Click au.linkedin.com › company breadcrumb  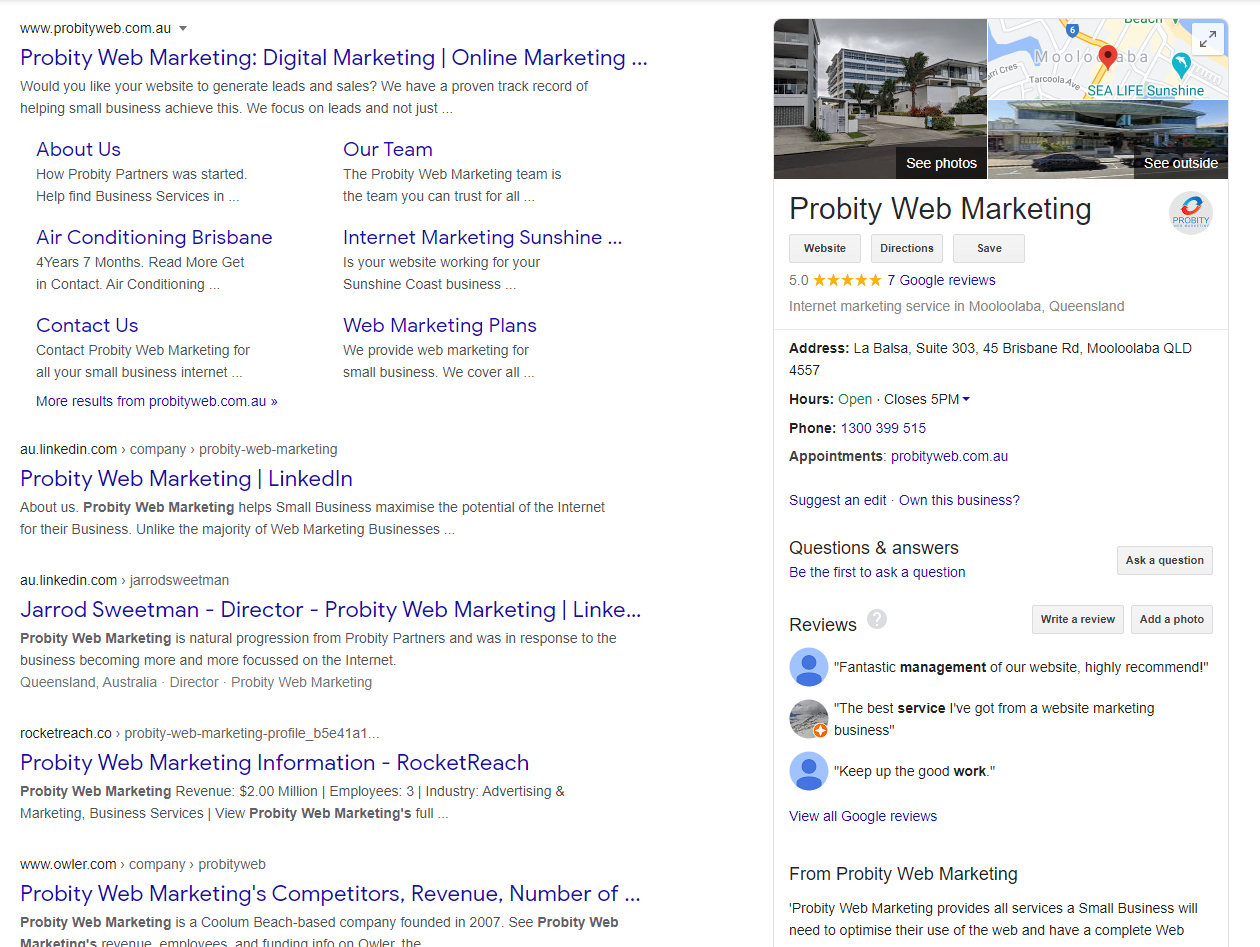pyautogui.click(x=179, y=449)
